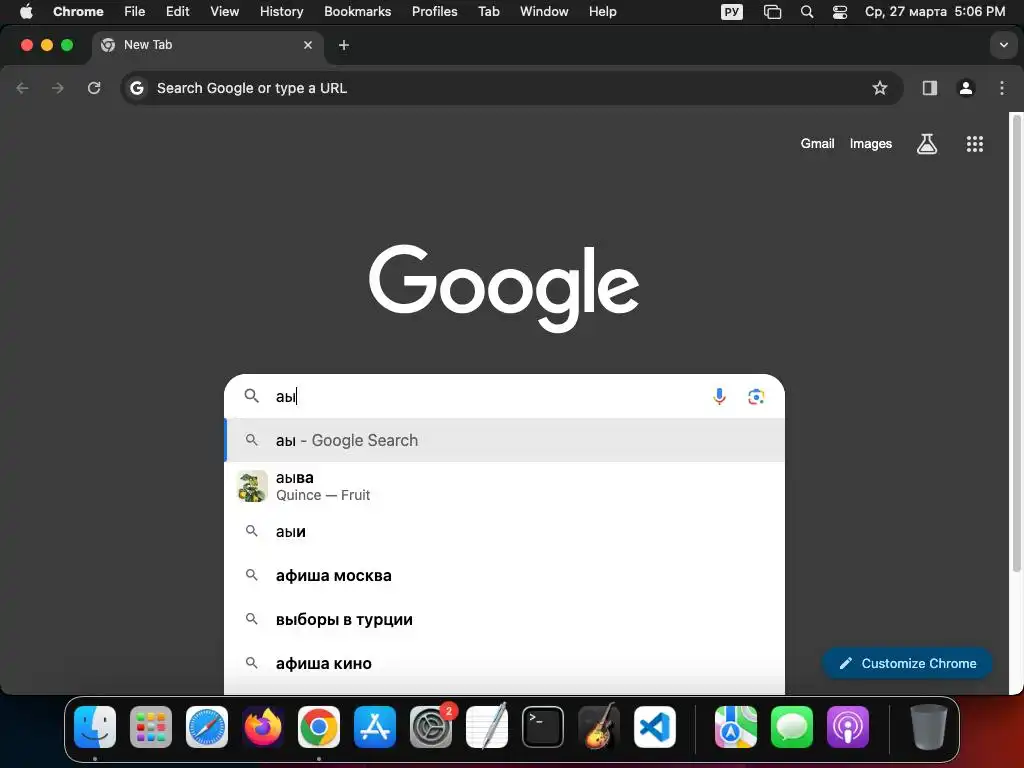Expand the tab search dropdown
The width and height of the screenshot is (1024, 768).
point(1003,45)
